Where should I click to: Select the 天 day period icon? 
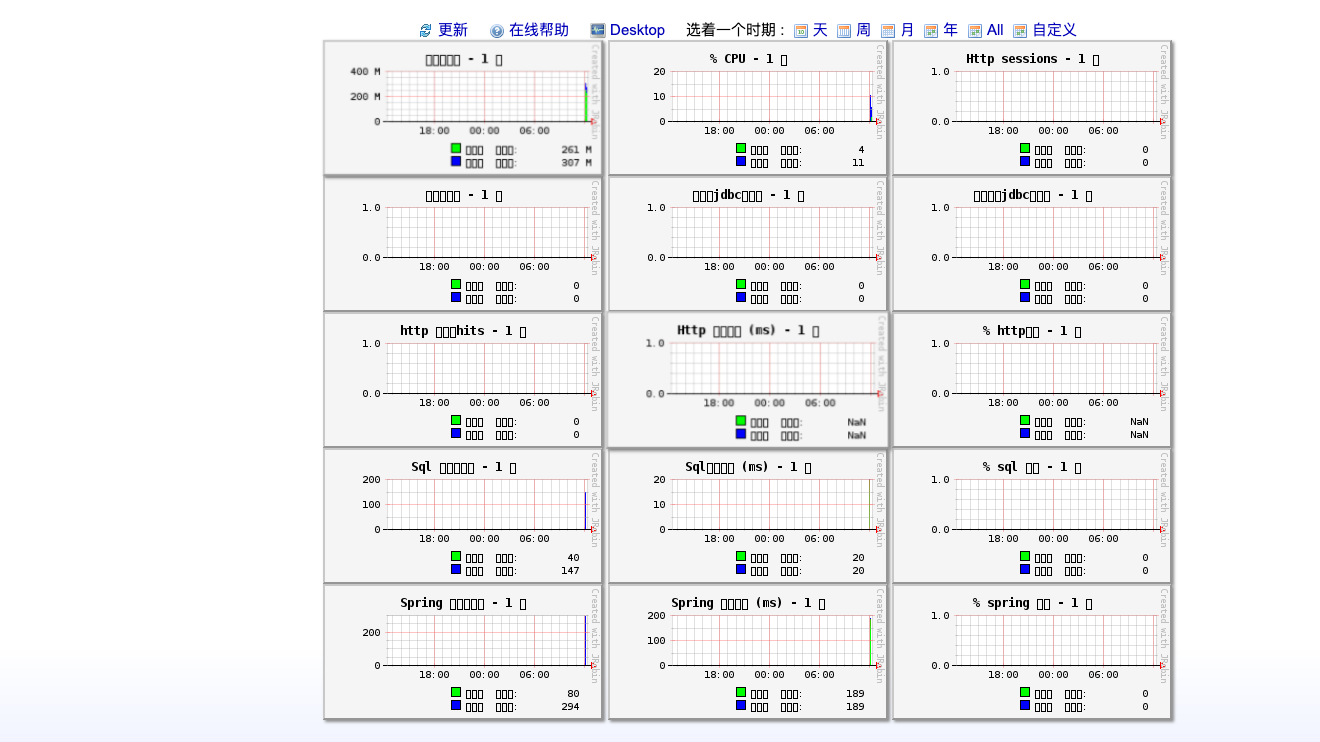pyautogui.click(x=801, y=31)
